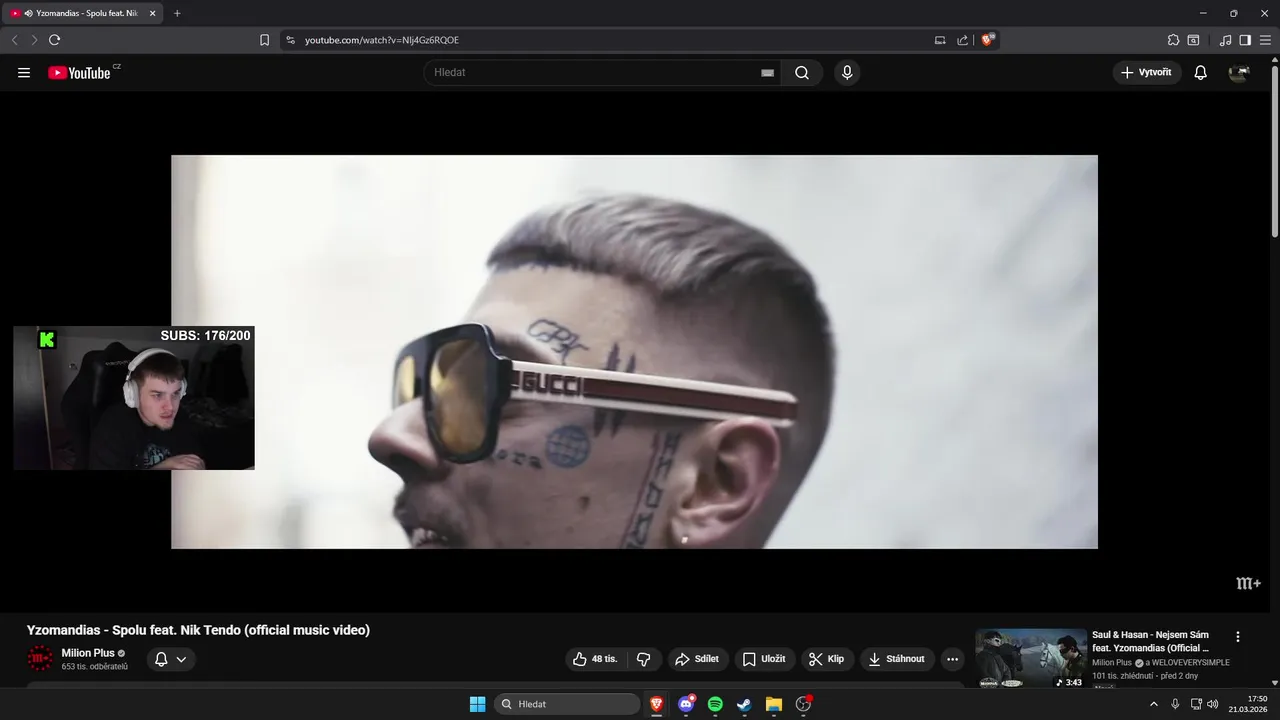Open the YouTube guide hamburger menu
The image size is (1280, 720).
click(24, 73)
